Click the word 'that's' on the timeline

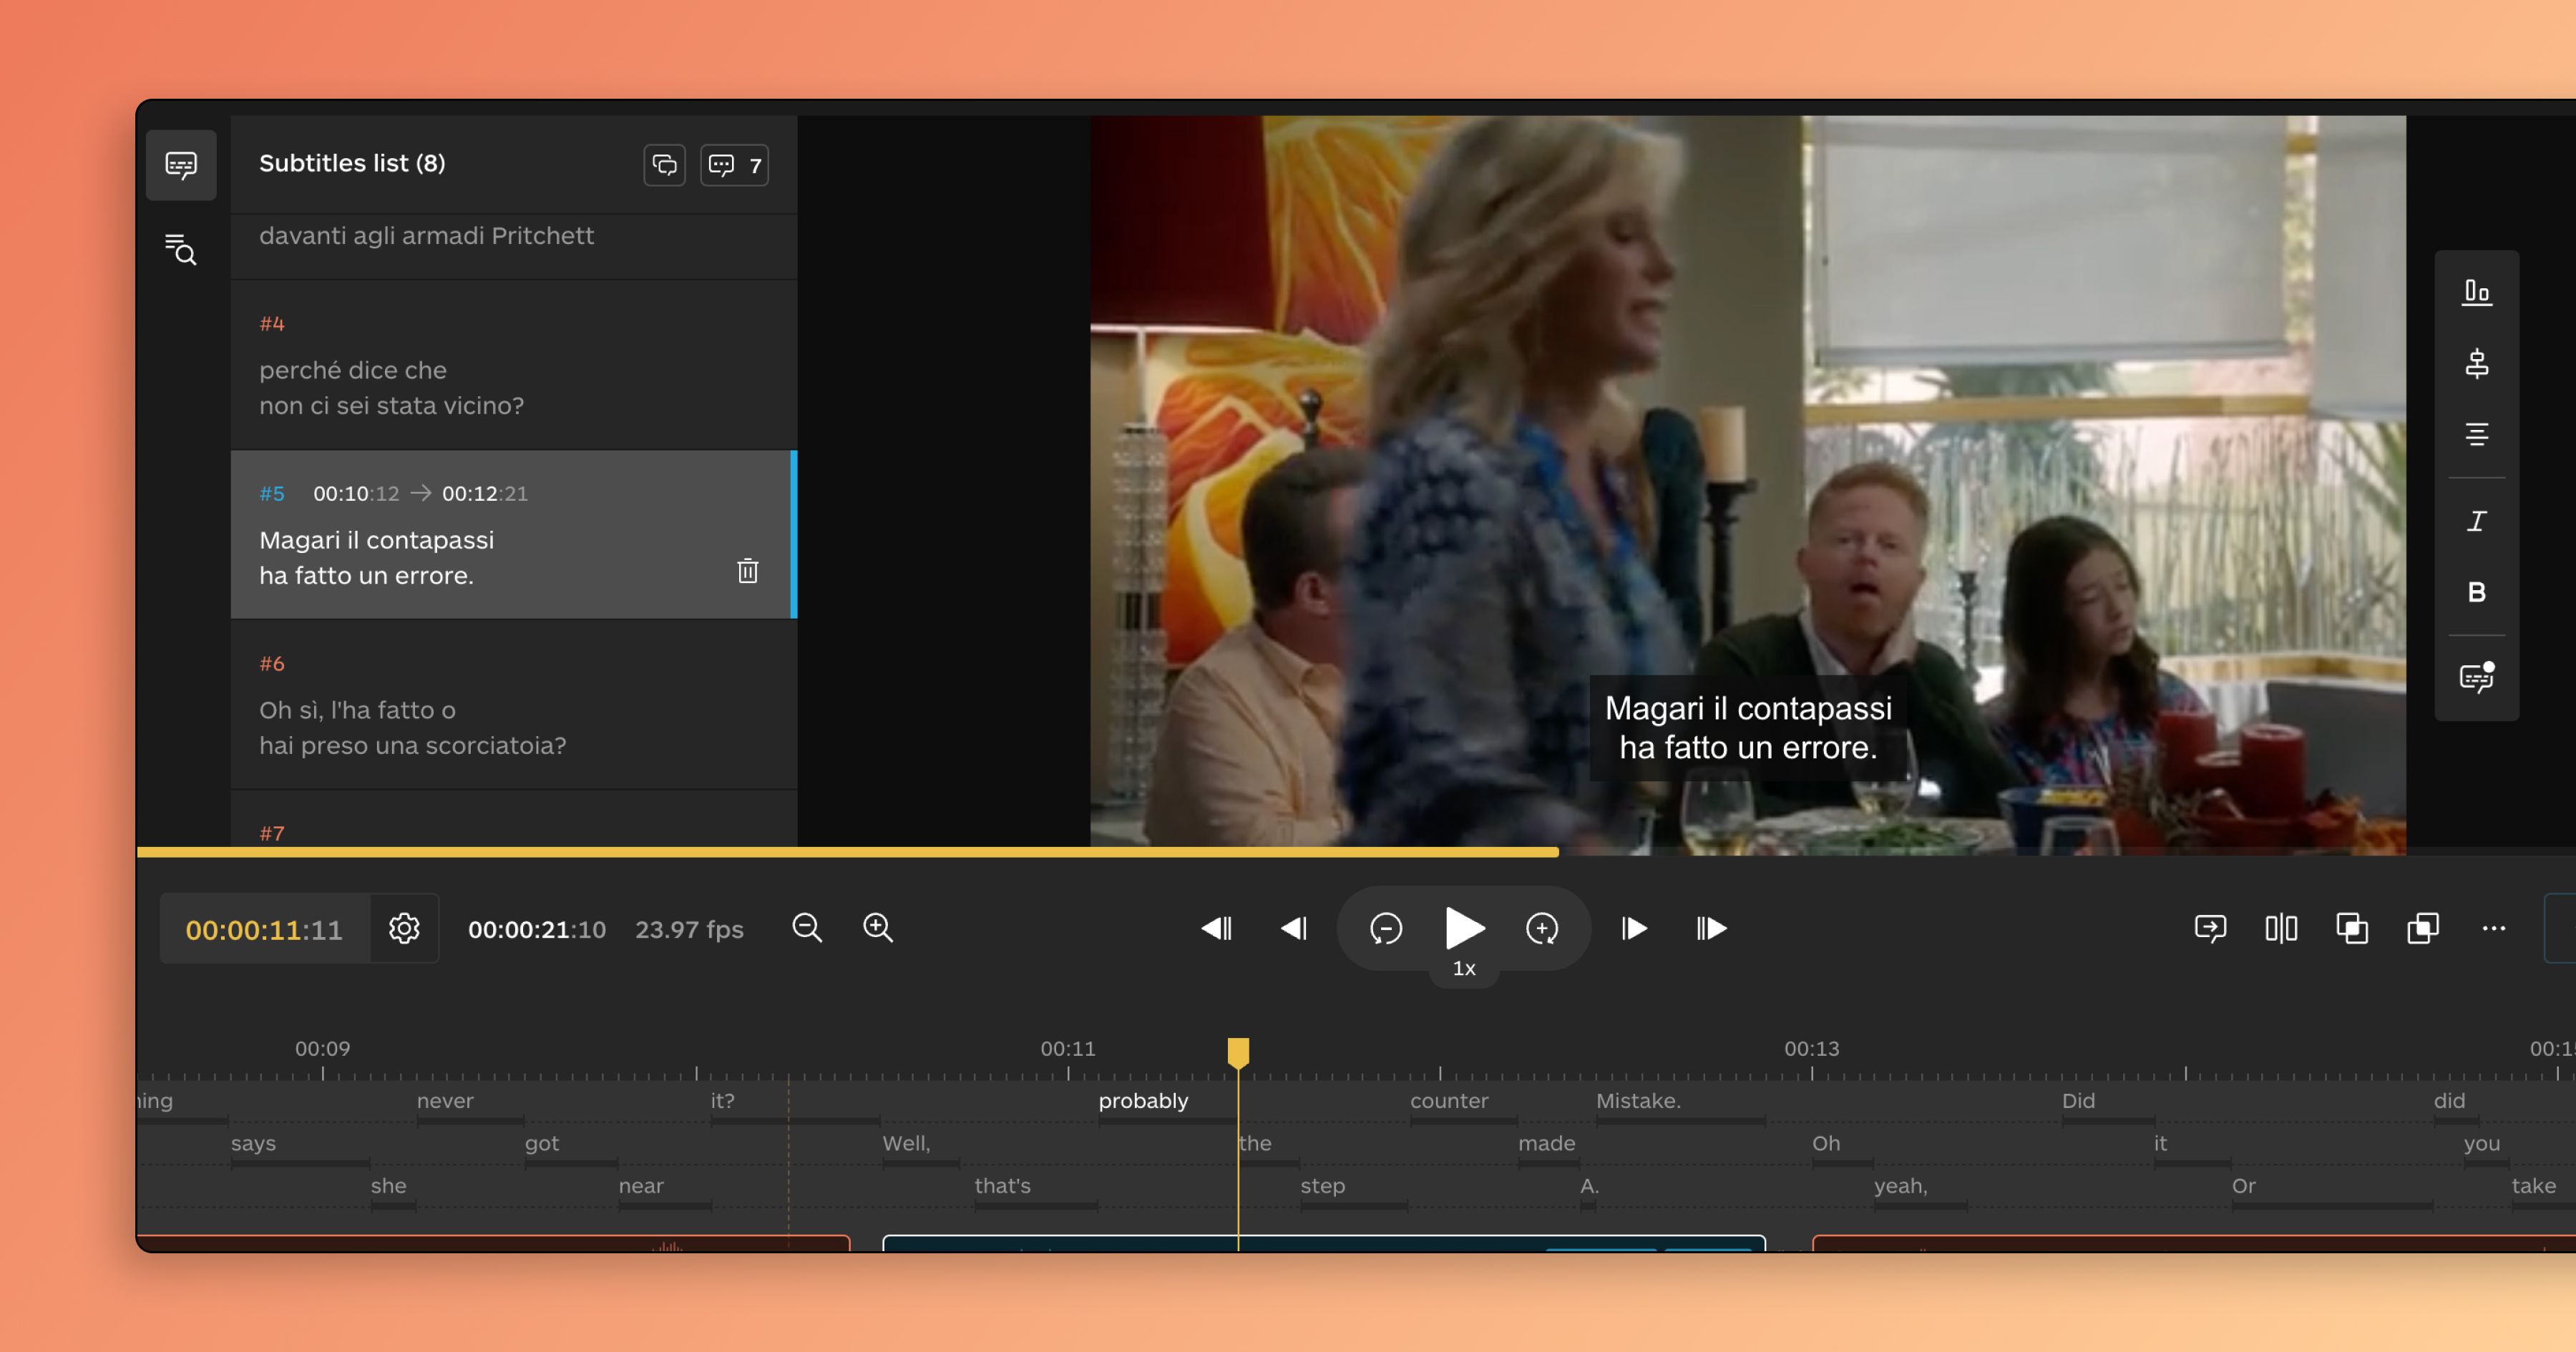[x=1002, y=1186]
